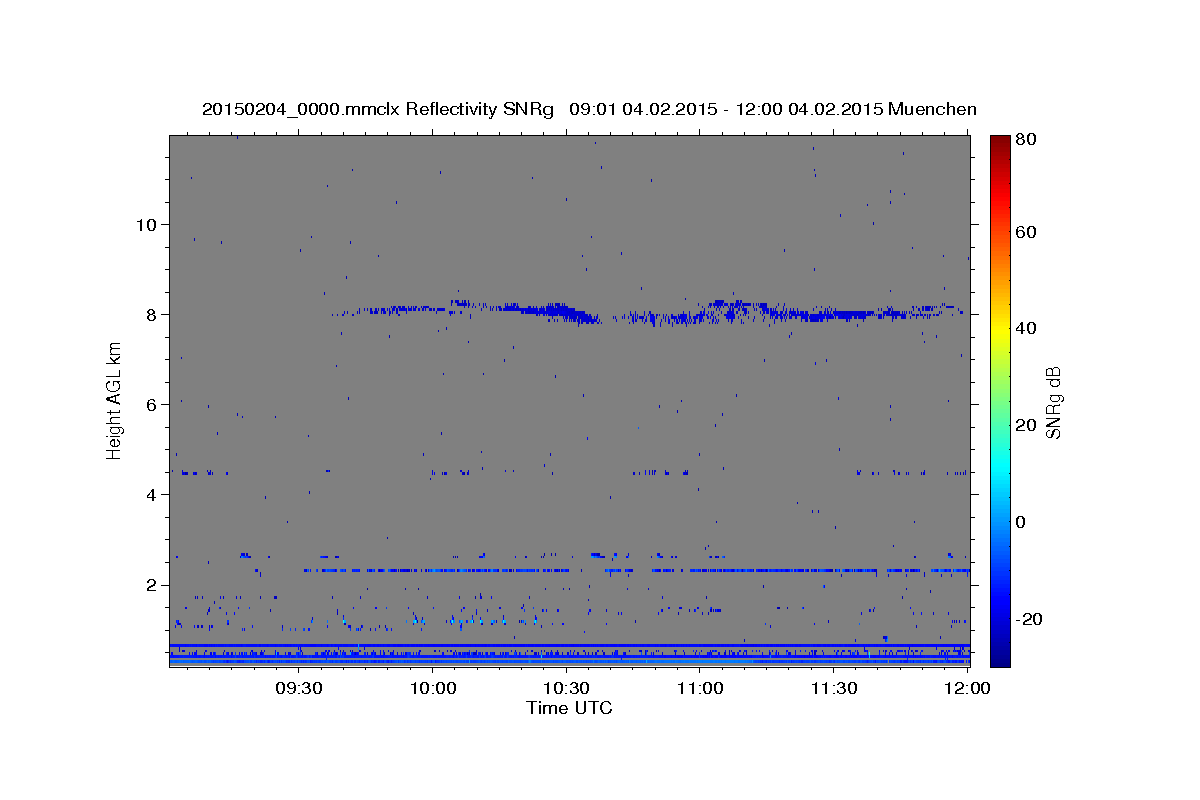Click the blue cloud layer at 8 km
Viewport: 1200px width, 800px height.
click(x=650, y=313)
